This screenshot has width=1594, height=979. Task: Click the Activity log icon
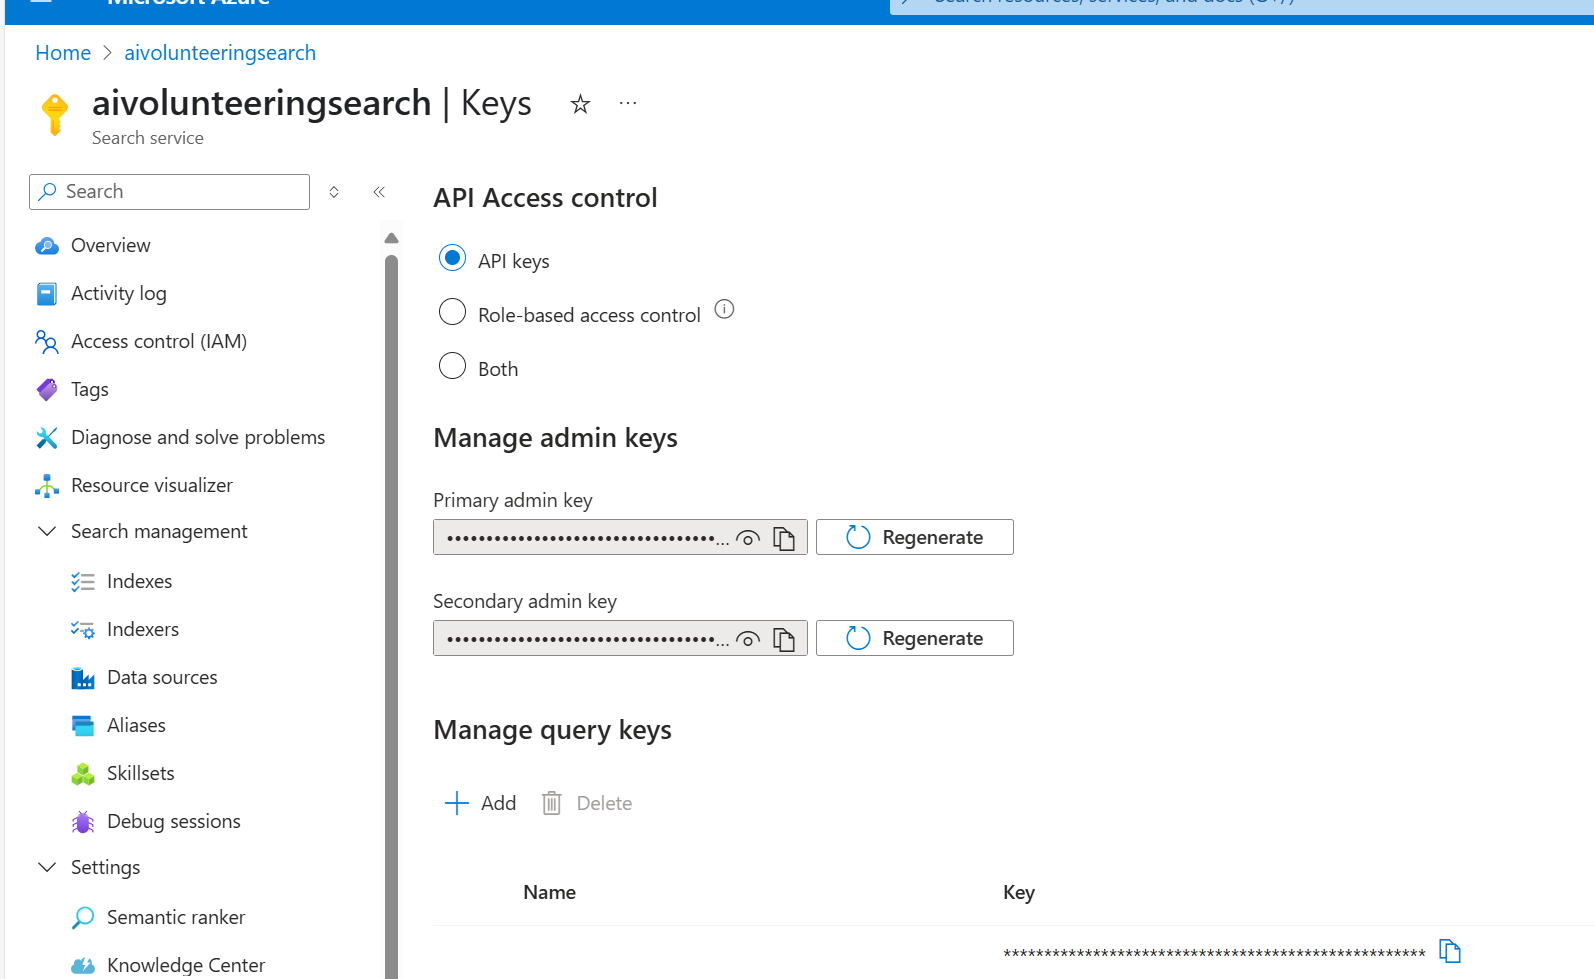coord(47,294)
